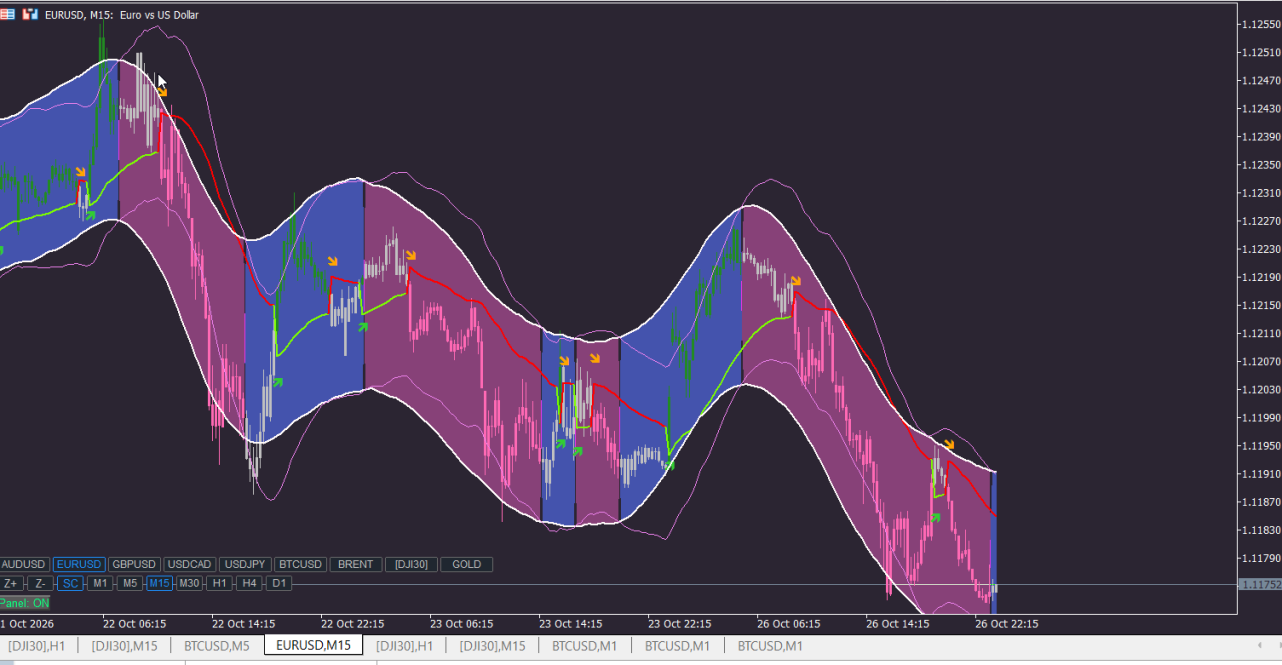The width and height of the screenshot is (1282, 665).
Task: Click the Z- zoom out button
Action: pyautogui.click(x=40, y=583)
